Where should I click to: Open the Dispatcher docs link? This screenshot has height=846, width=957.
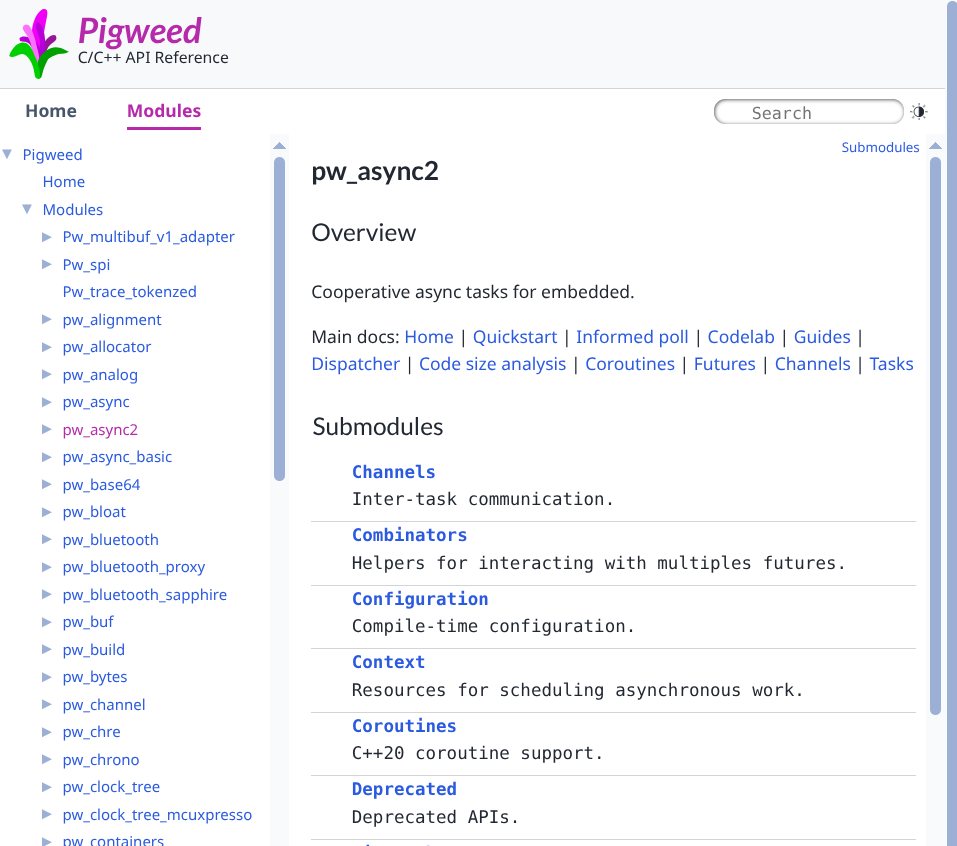356,364
